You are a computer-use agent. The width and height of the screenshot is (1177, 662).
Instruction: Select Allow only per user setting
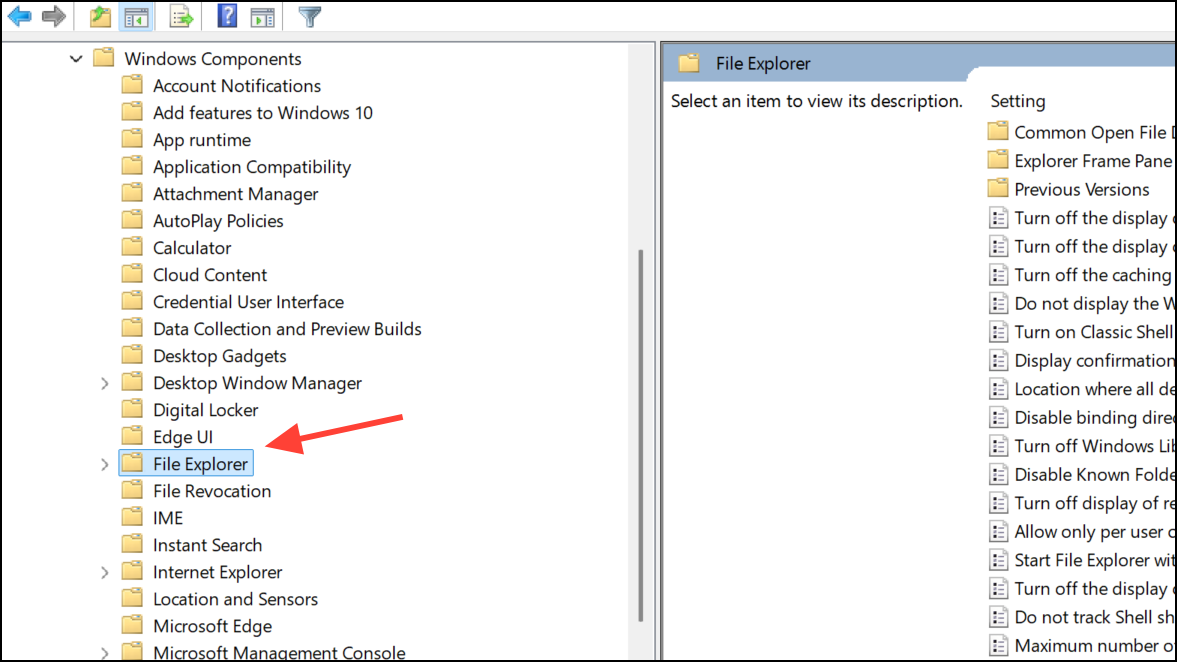click(x=1094, y=531)
